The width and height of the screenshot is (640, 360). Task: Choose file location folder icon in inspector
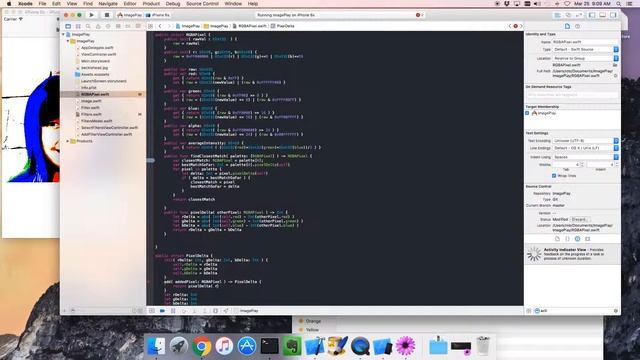click(x=615, y=65)
